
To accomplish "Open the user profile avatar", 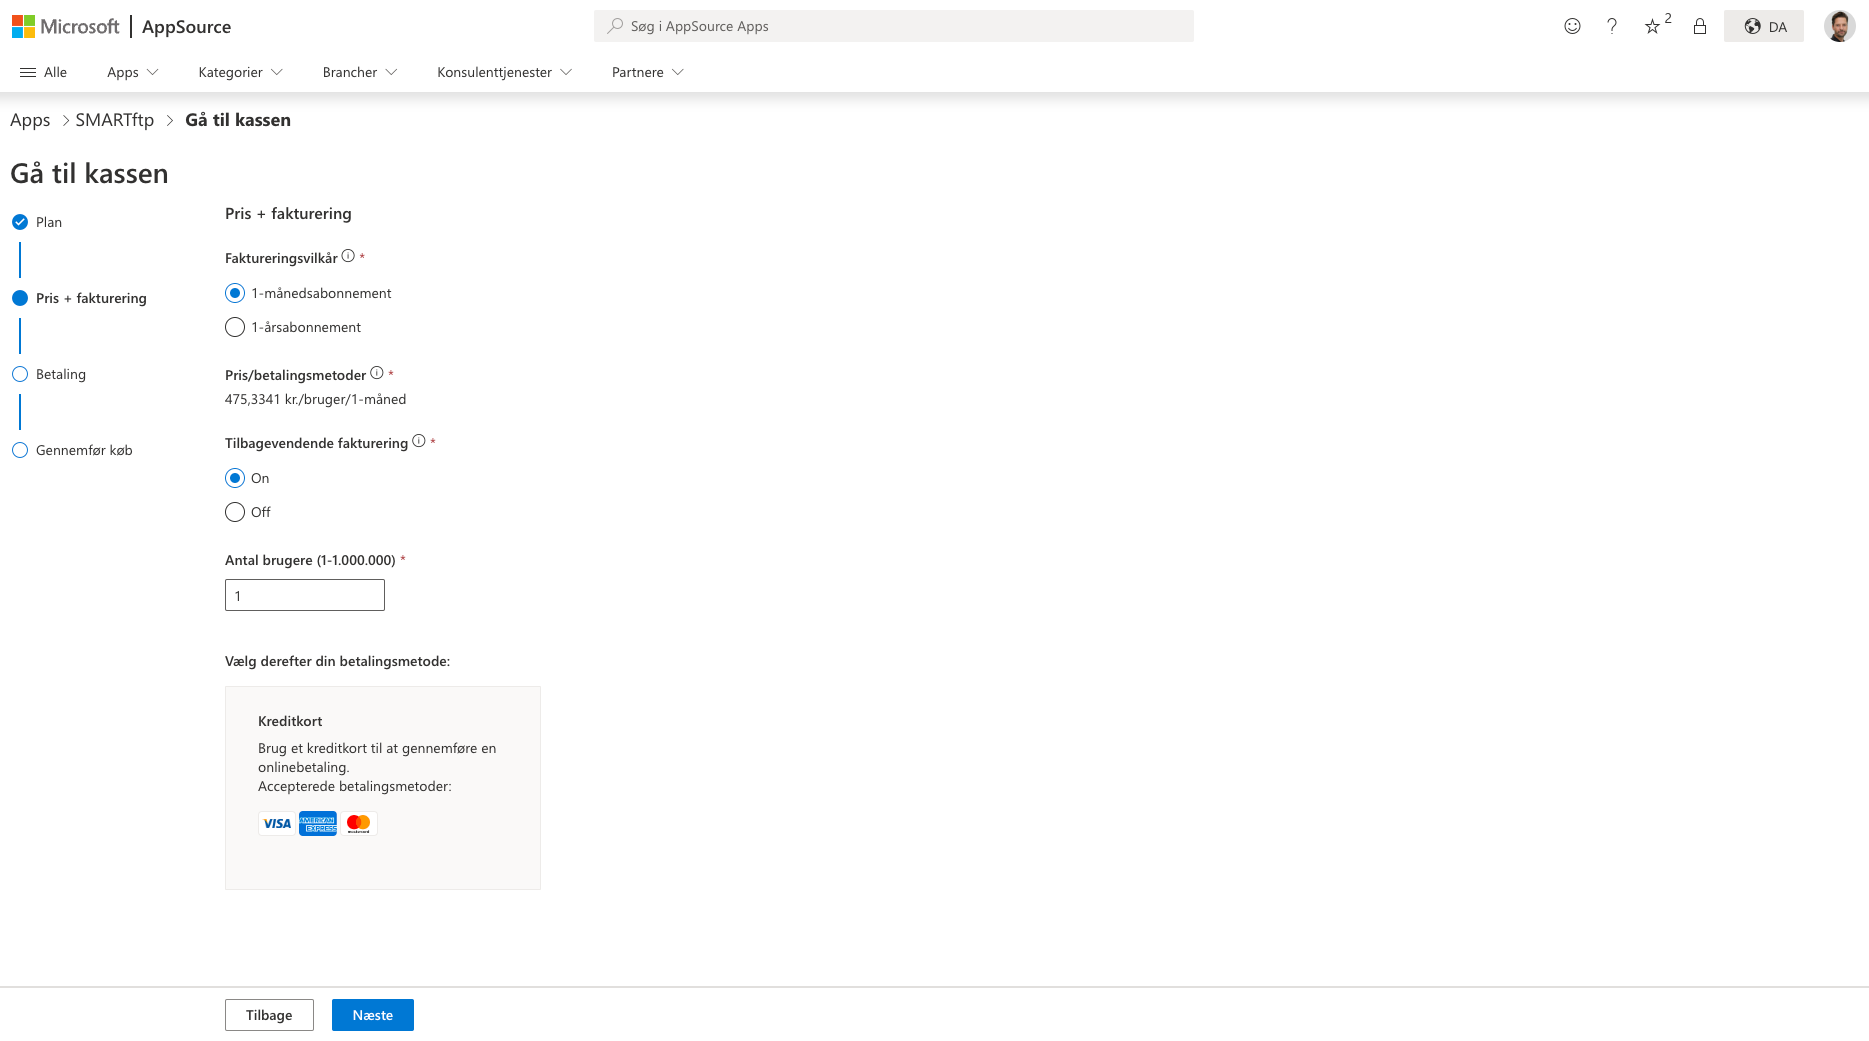I will click(x=1839, y=26).
